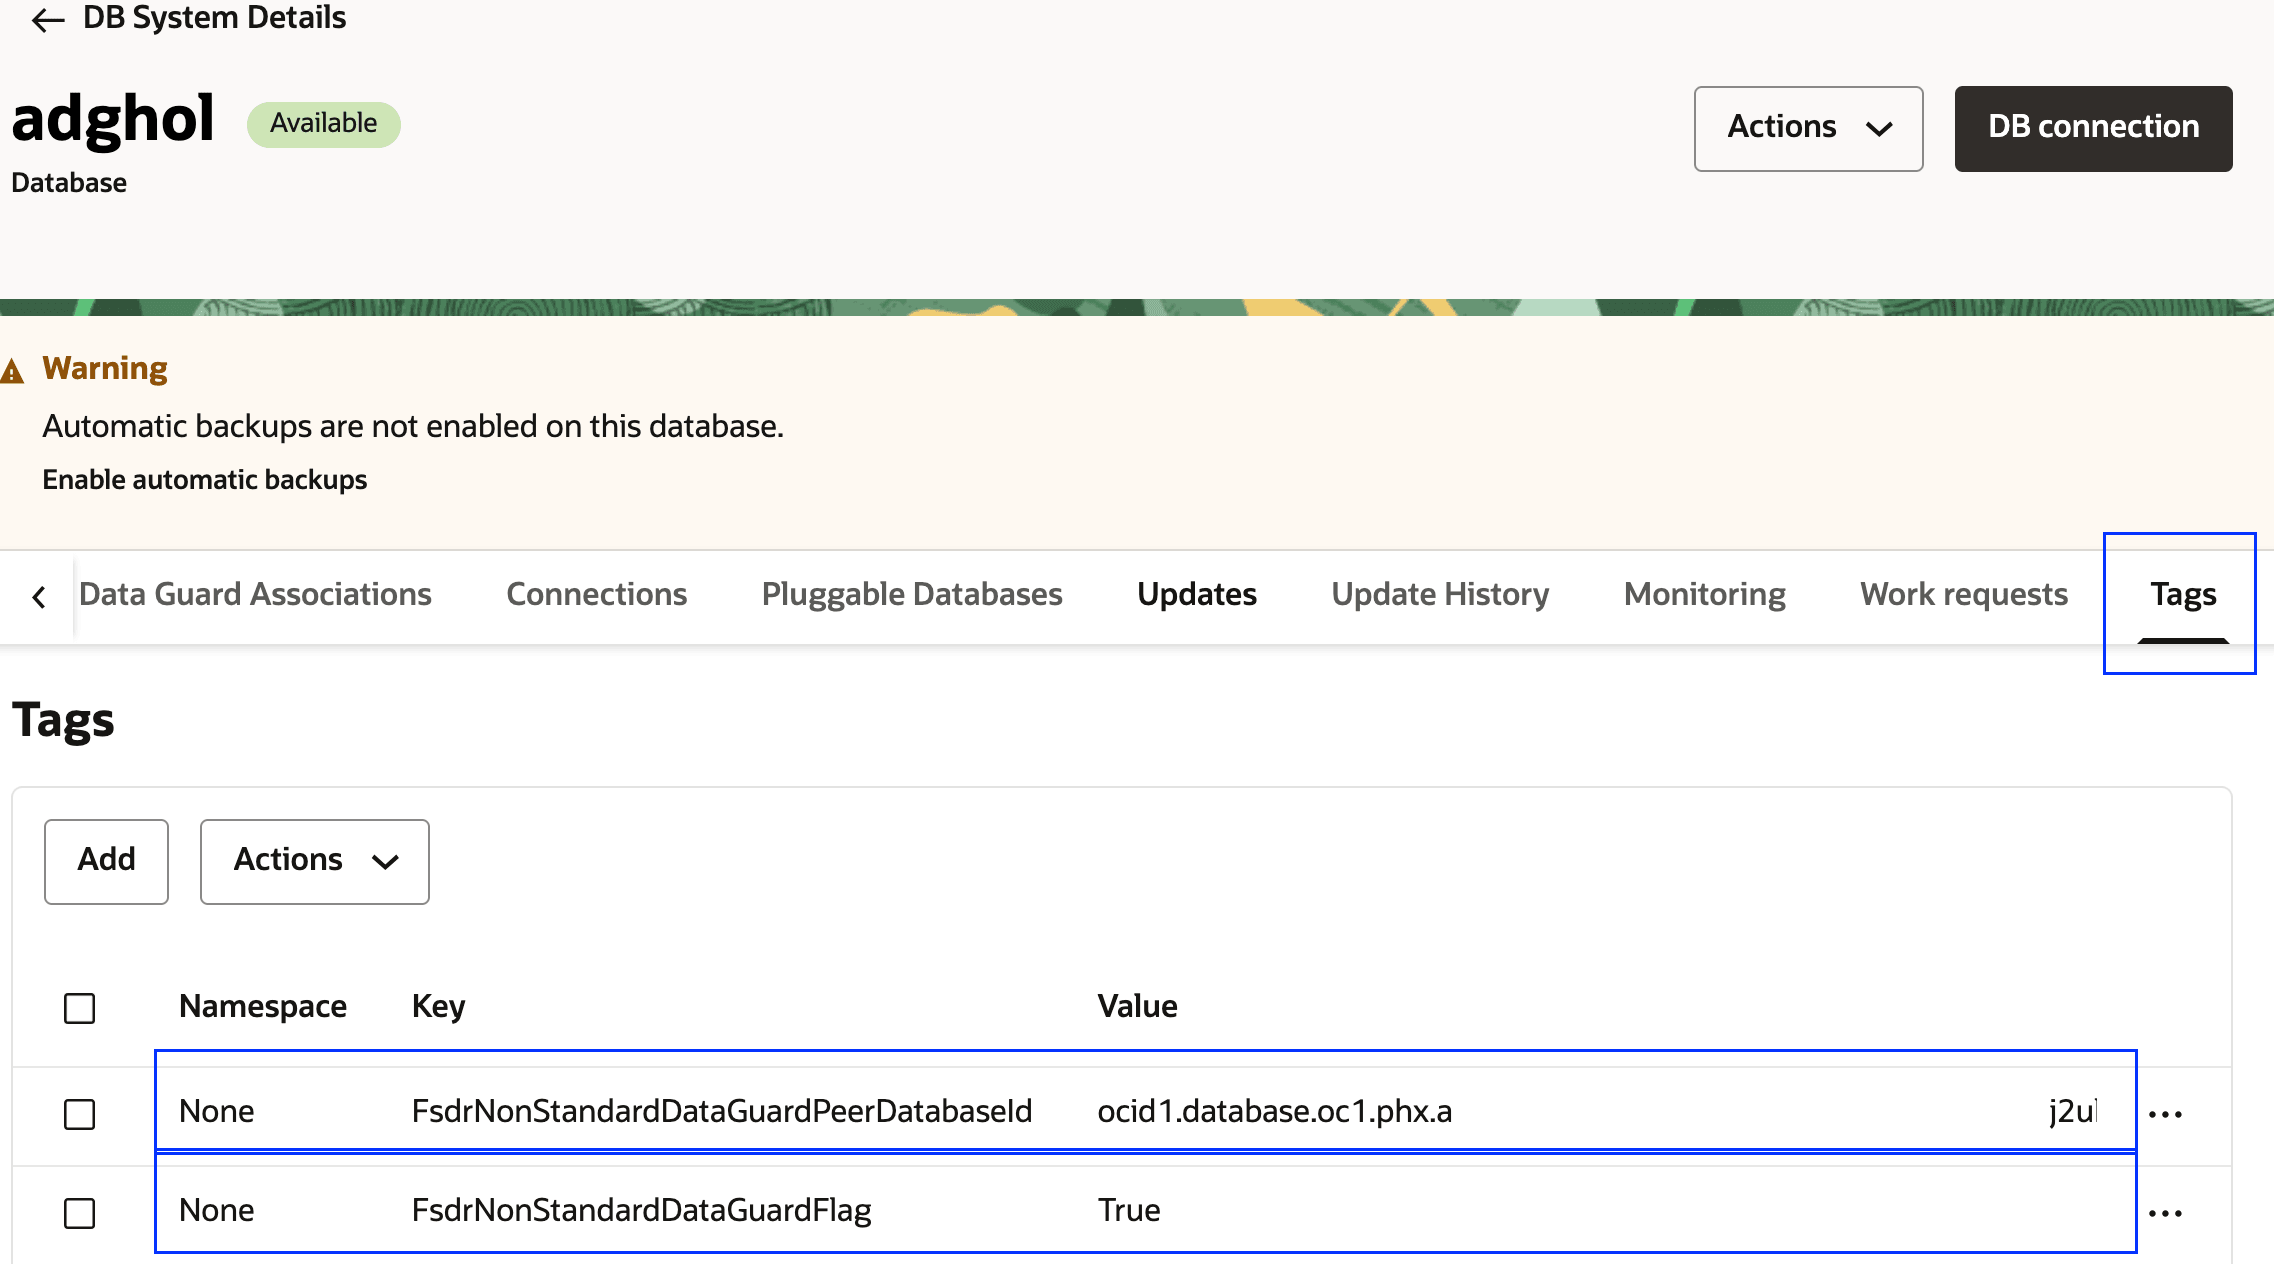
Task: Select the checkbox for the DataGuardFlag tag row
Action: 79,1212
